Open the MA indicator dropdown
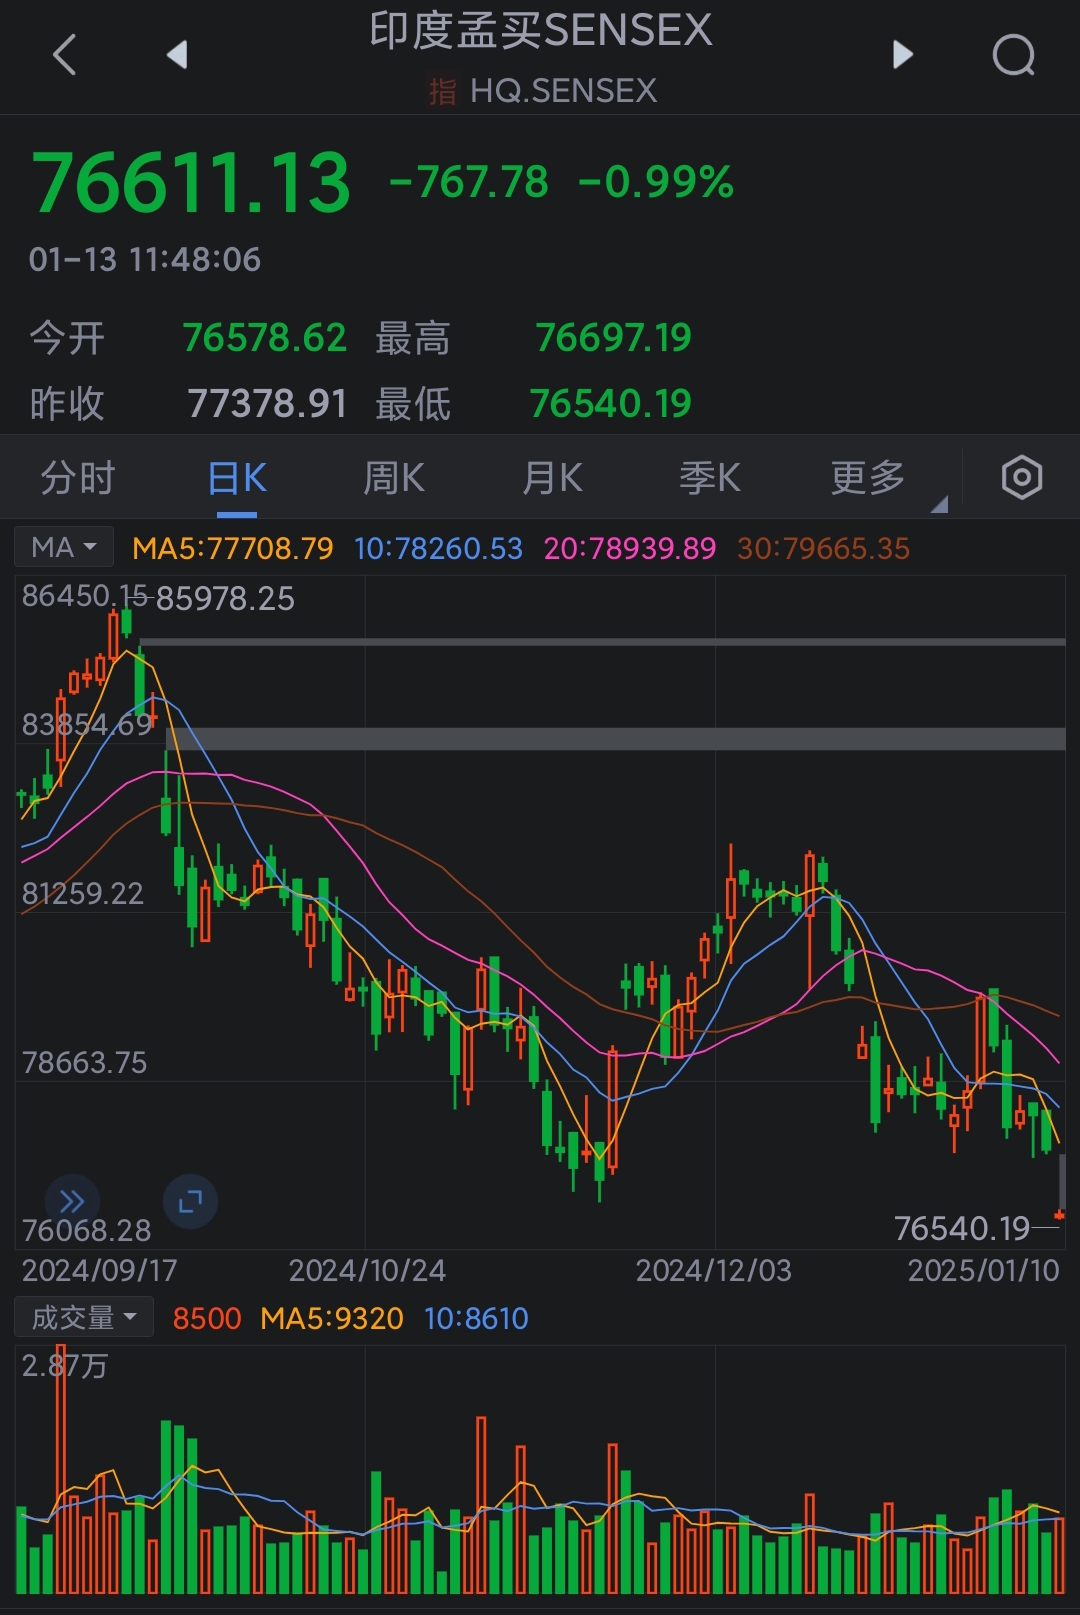 [64, 547]
